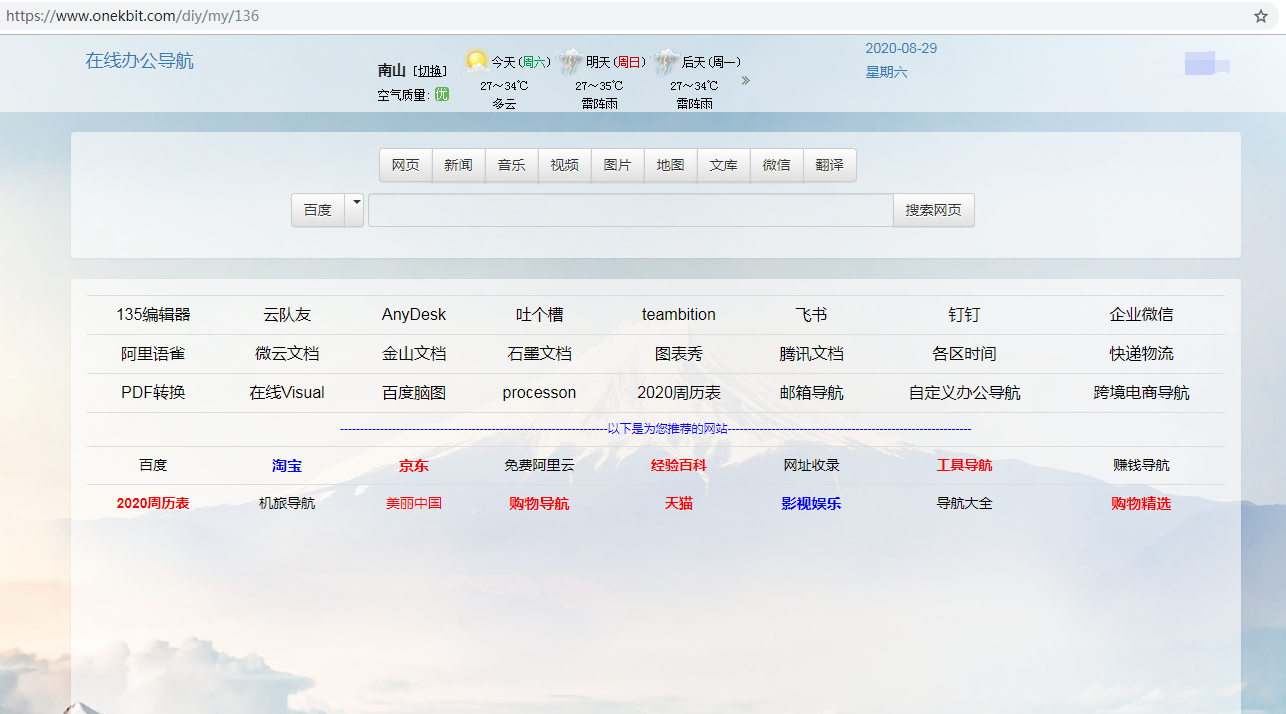1286x714 pixels.
Task: Click tomorrow's thunderstorm weather icon
Action: [571, 63]
